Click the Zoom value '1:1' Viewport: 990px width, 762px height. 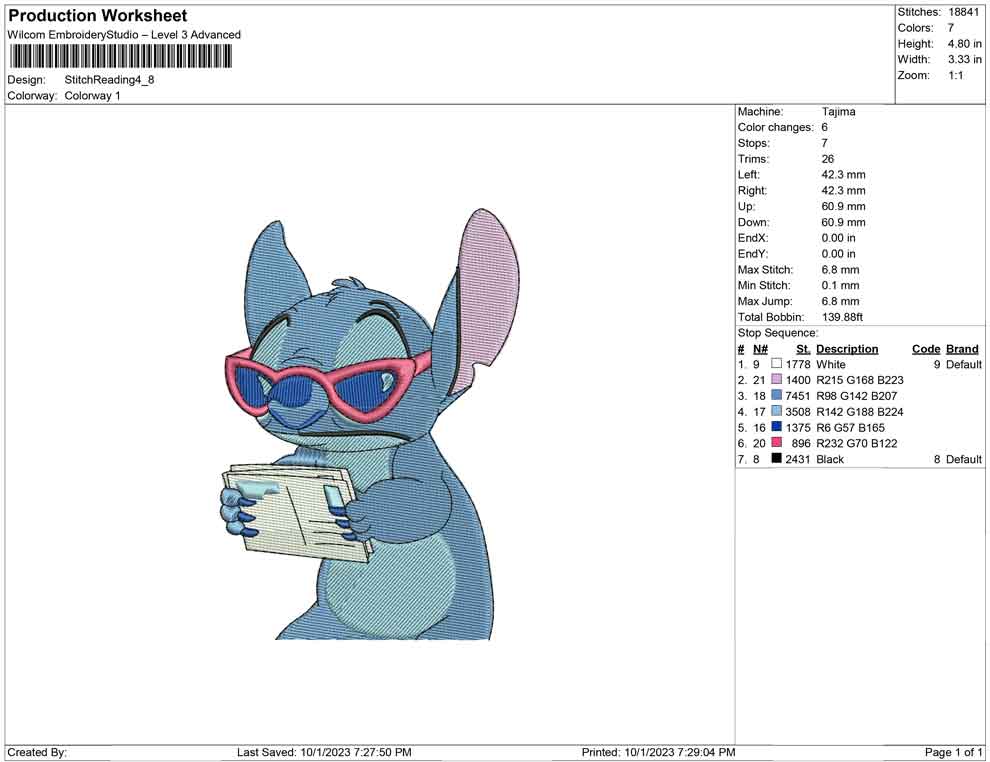(955, 75)
